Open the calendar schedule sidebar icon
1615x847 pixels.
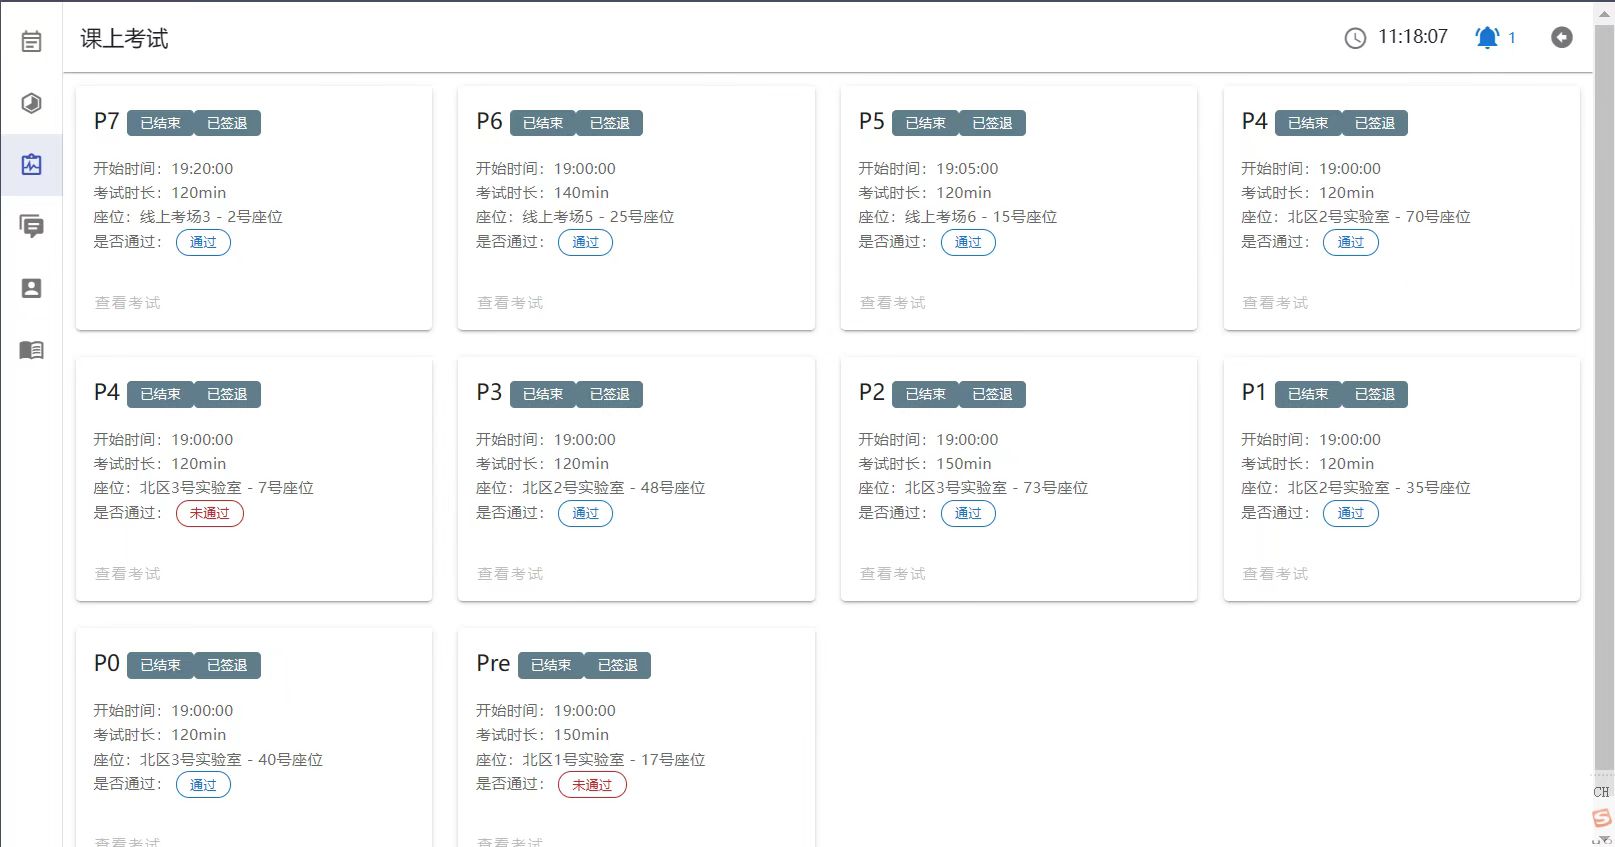[x=31, y=41]
